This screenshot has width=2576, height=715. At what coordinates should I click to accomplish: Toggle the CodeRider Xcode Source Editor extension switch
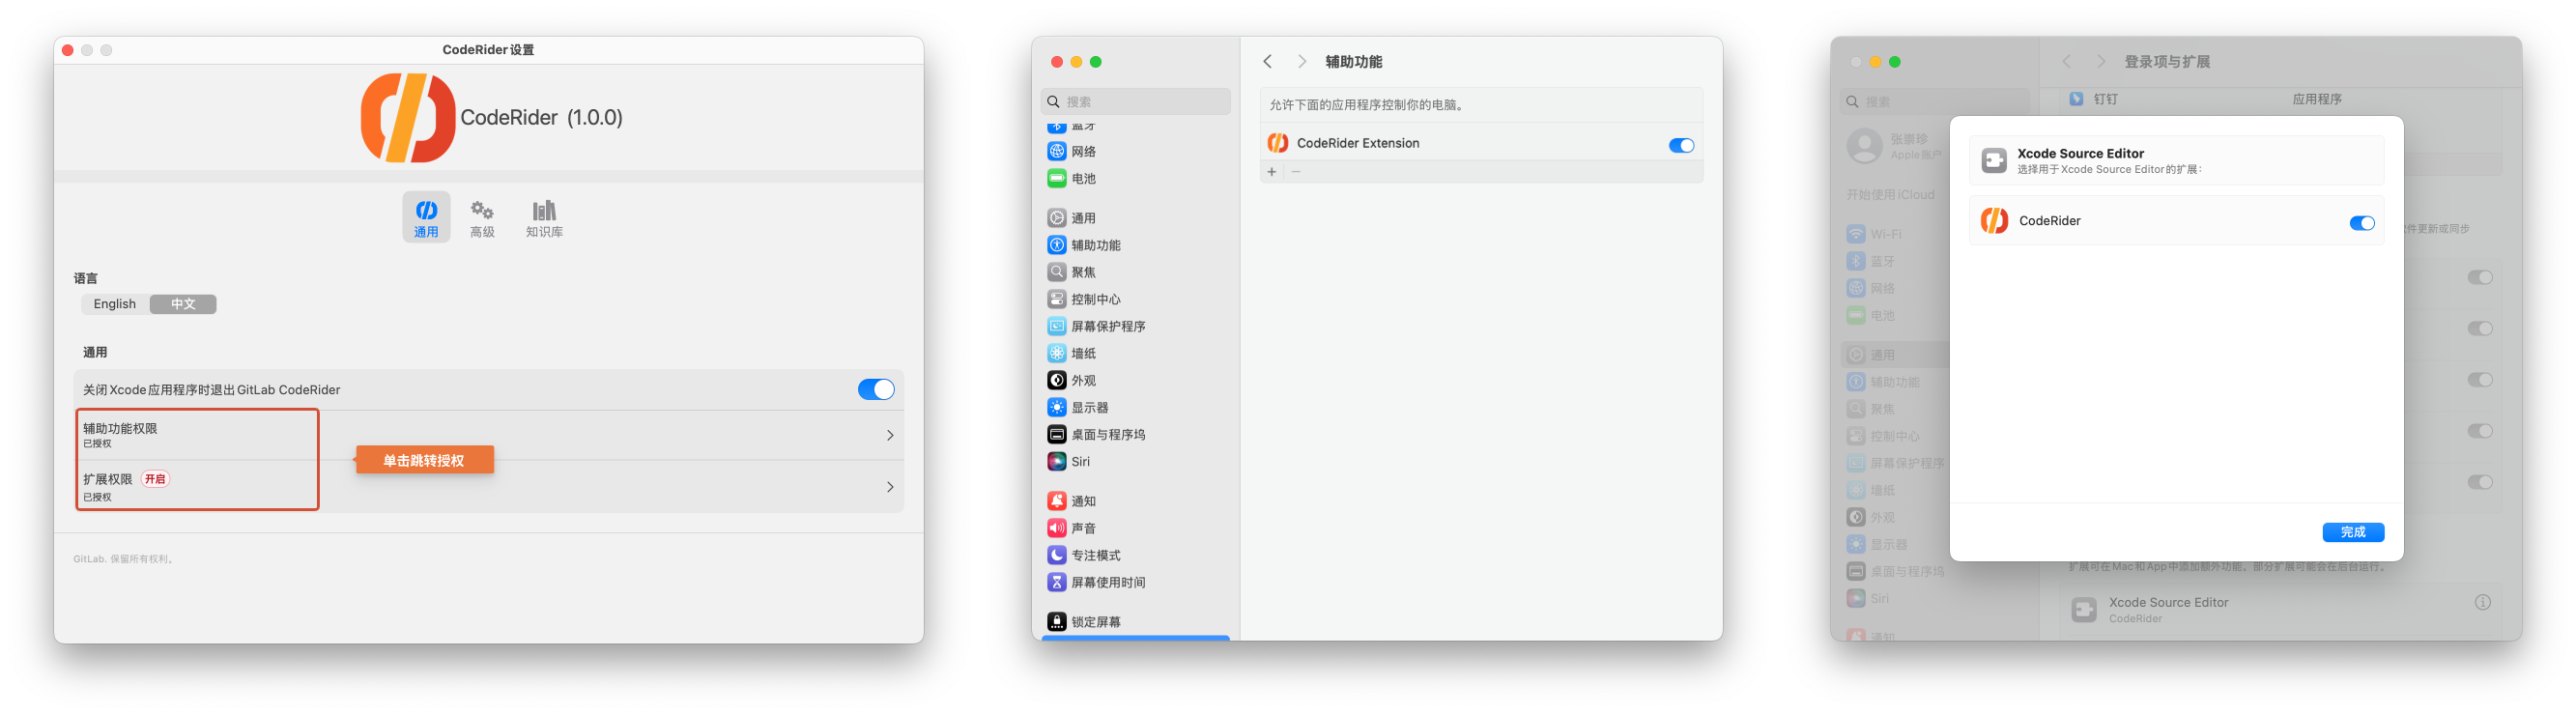(x=2361, y=223)
